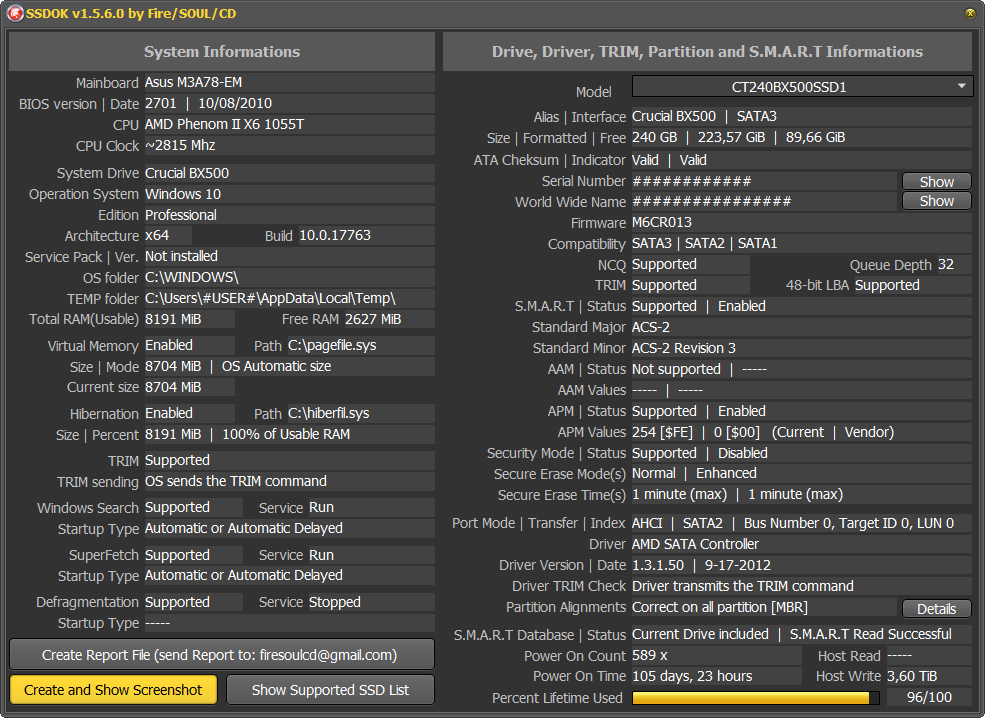Select 100% of Usable RAM value
Viewport: 985px width, 718px height.
click(286, 434)
